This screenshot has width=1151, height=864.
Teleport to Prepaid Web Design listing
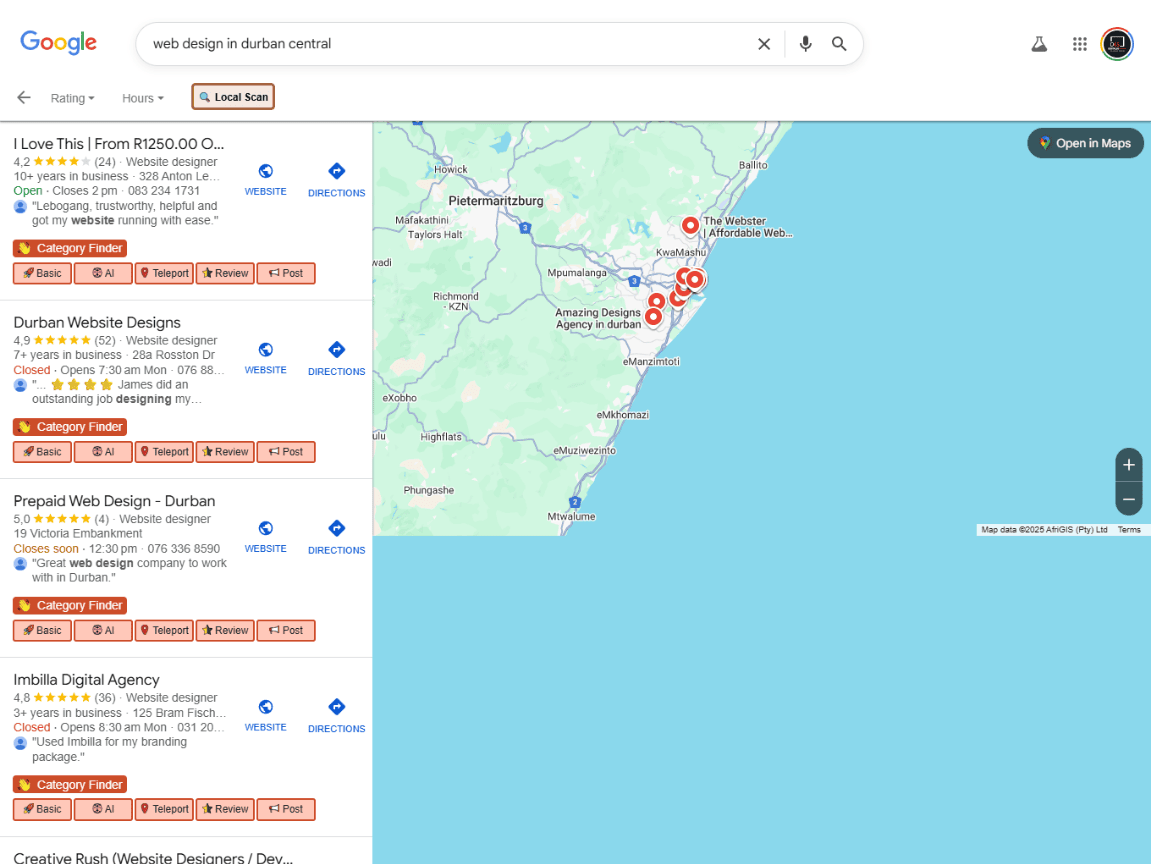pyautogui.click(x=164, y=631)
